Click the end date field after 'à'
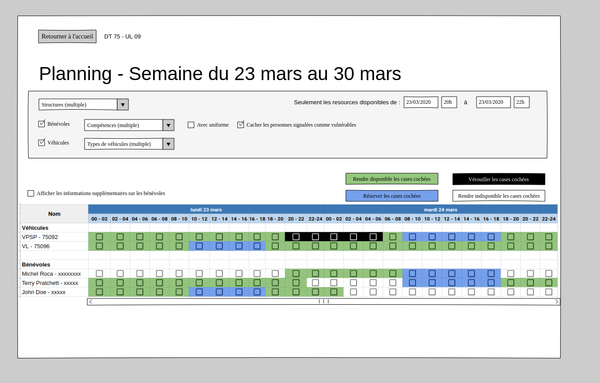Image resolution: width=600 pixels, height=383 pixels. click(x=493, y=103)
